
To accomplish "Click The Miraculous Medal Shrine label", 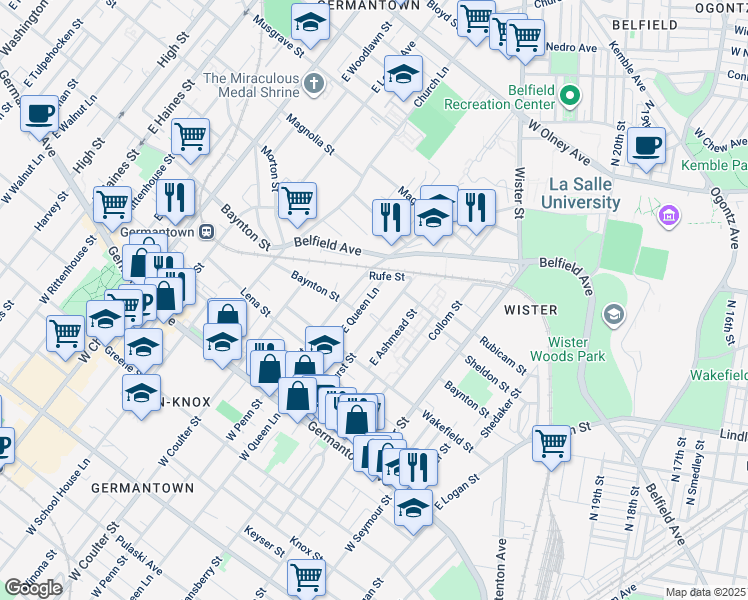I will tap(251, 85).
